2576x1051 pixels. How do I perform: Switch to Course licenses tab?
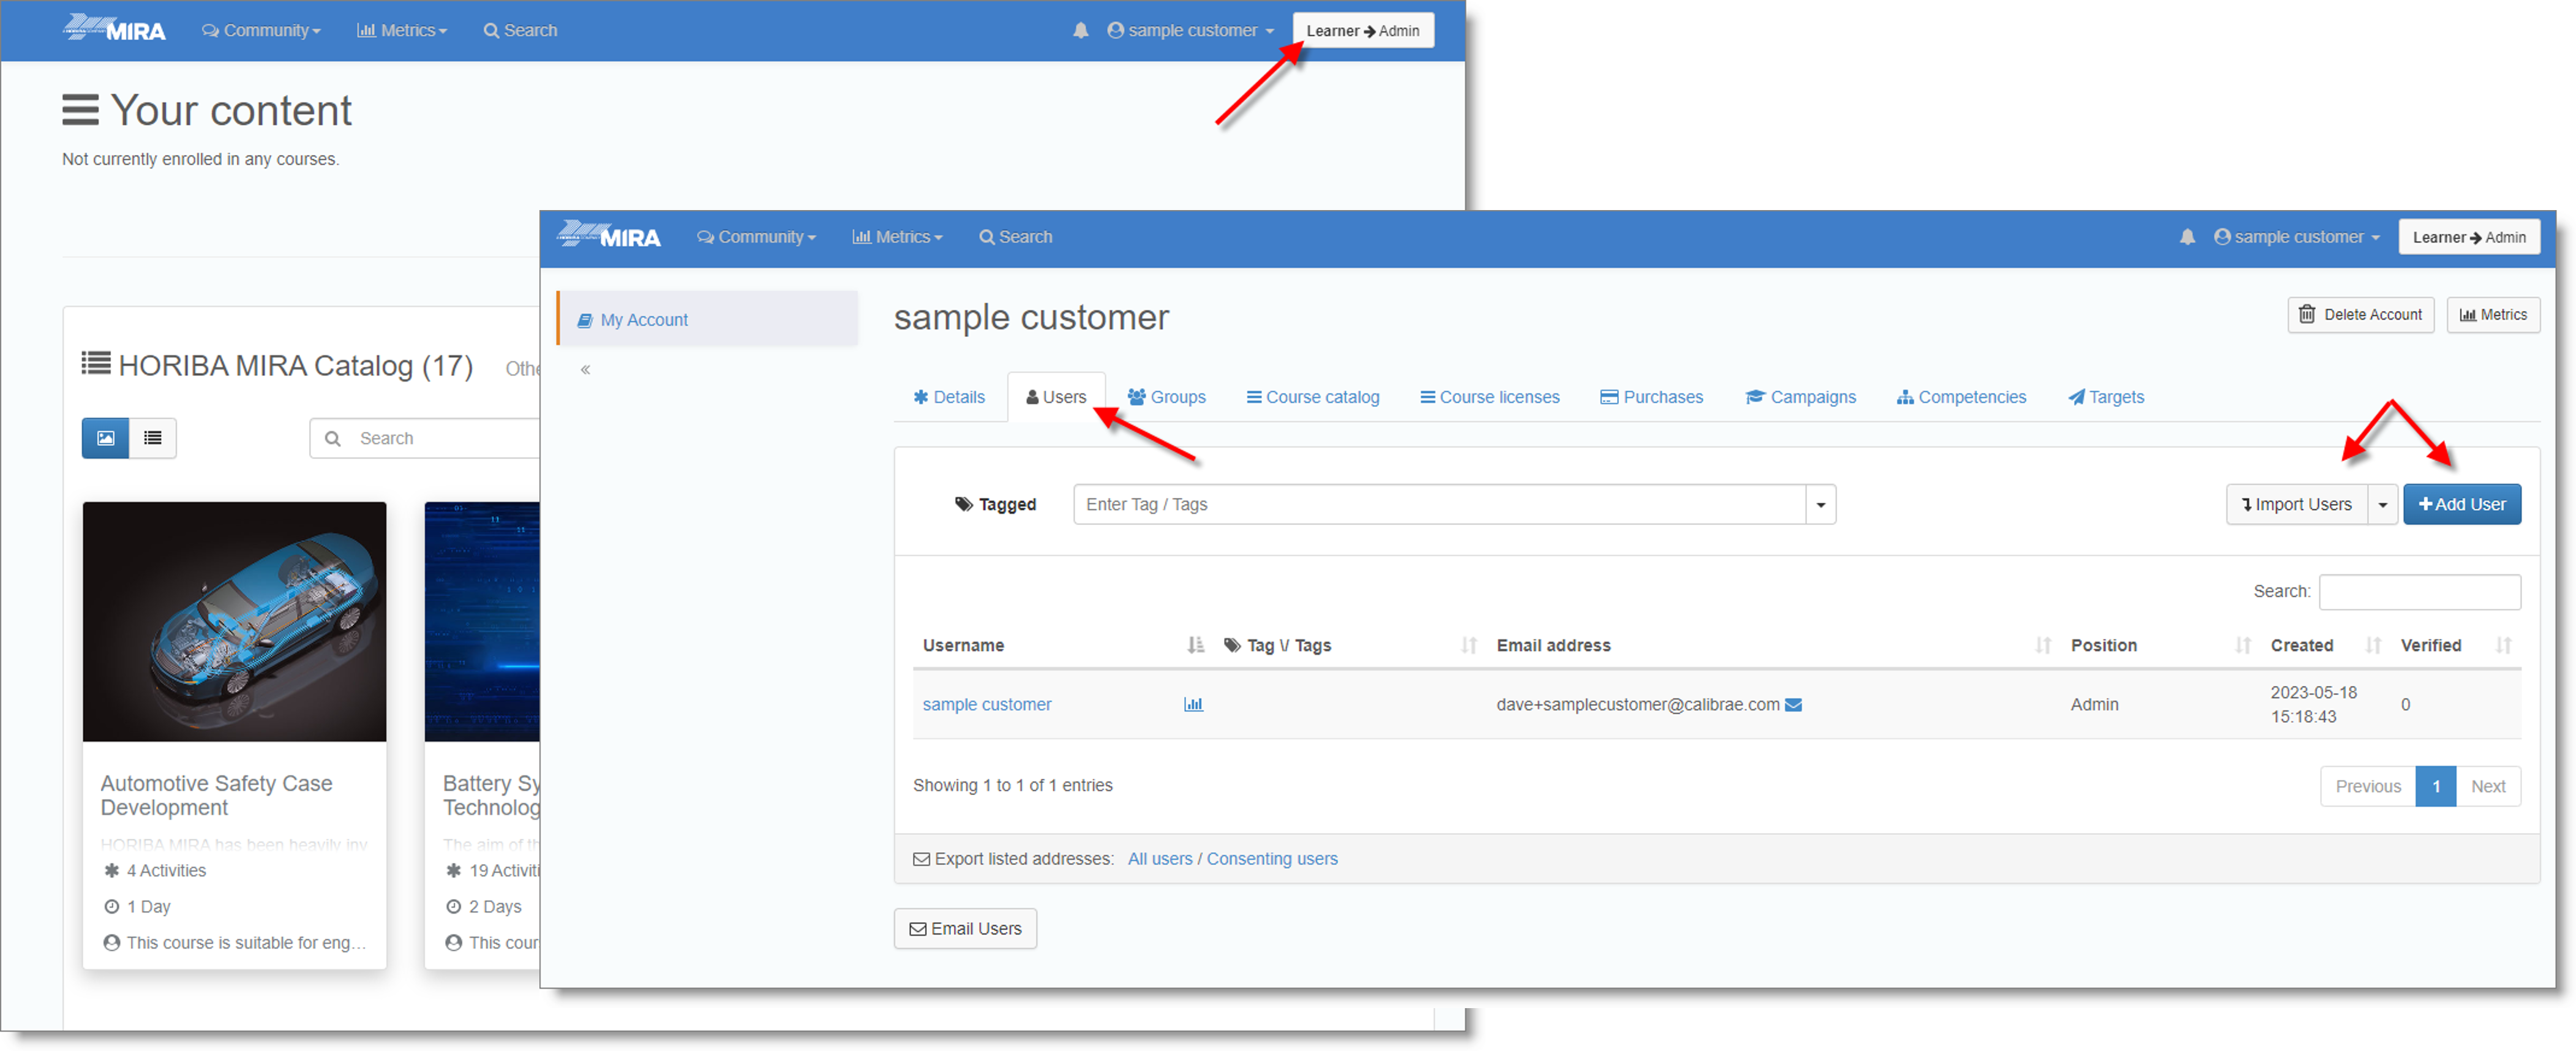point(1489,397)
